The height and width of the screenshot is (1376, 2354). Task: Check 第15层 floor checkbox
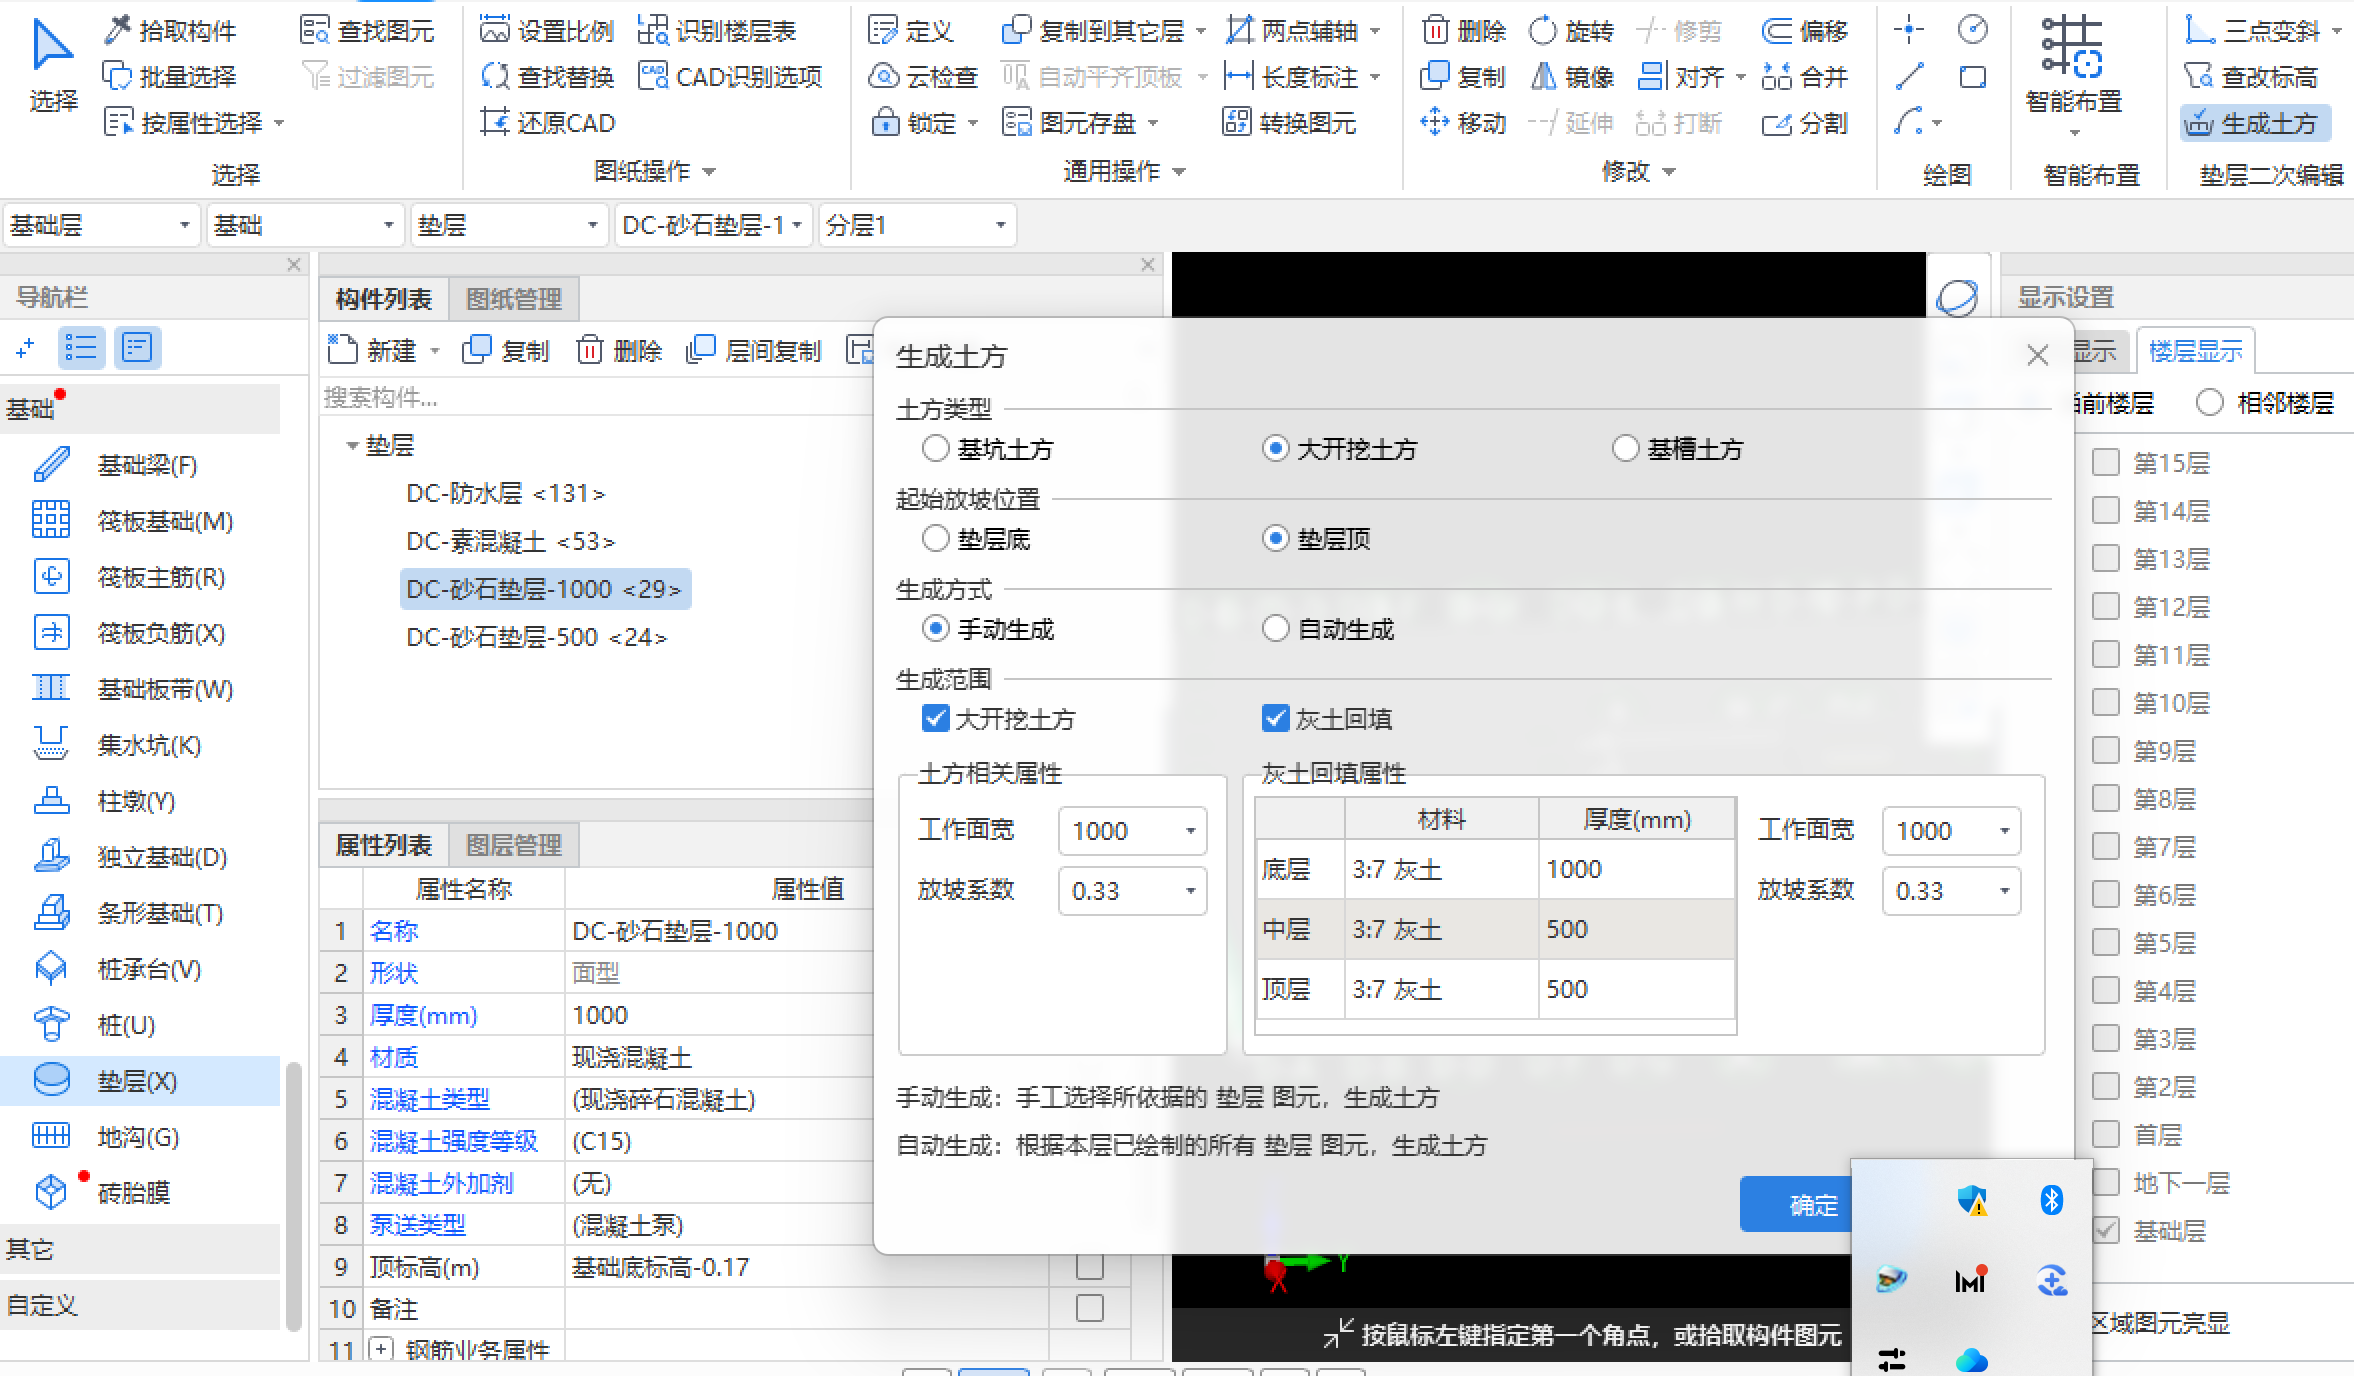(2106, 463)
